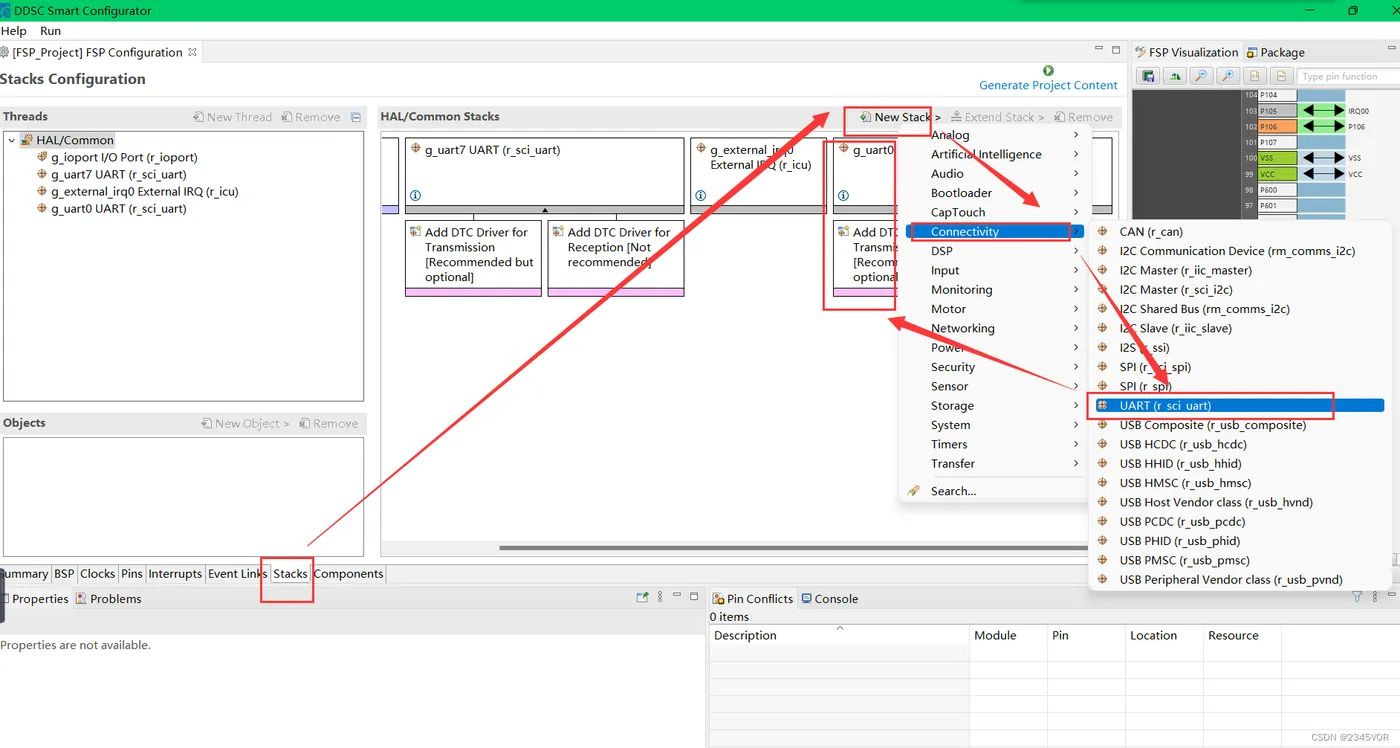Click the Type pin function input field
The width and height of the screenshot is (1400, 748).
[1347, 76]
